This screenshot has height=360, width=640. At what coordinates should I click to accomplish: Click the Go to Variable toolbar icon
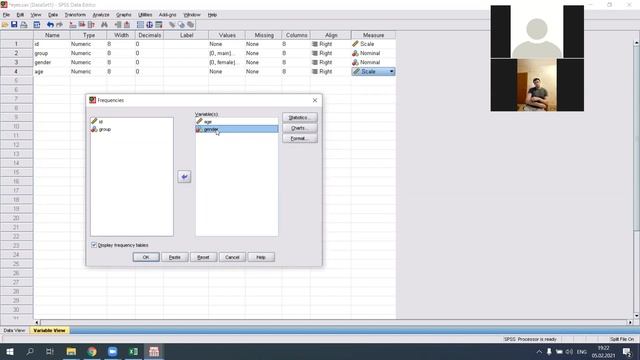[x=82, y=25]
